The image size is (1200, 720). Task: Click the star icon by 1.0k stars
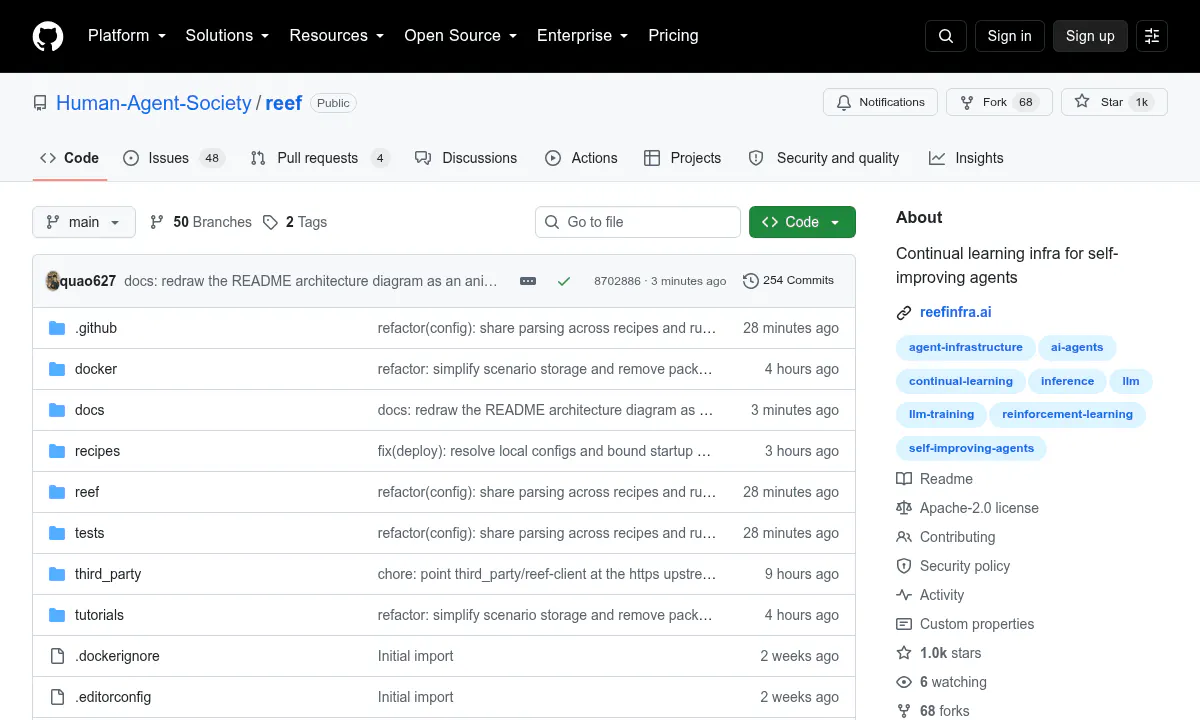pos(904,653)
